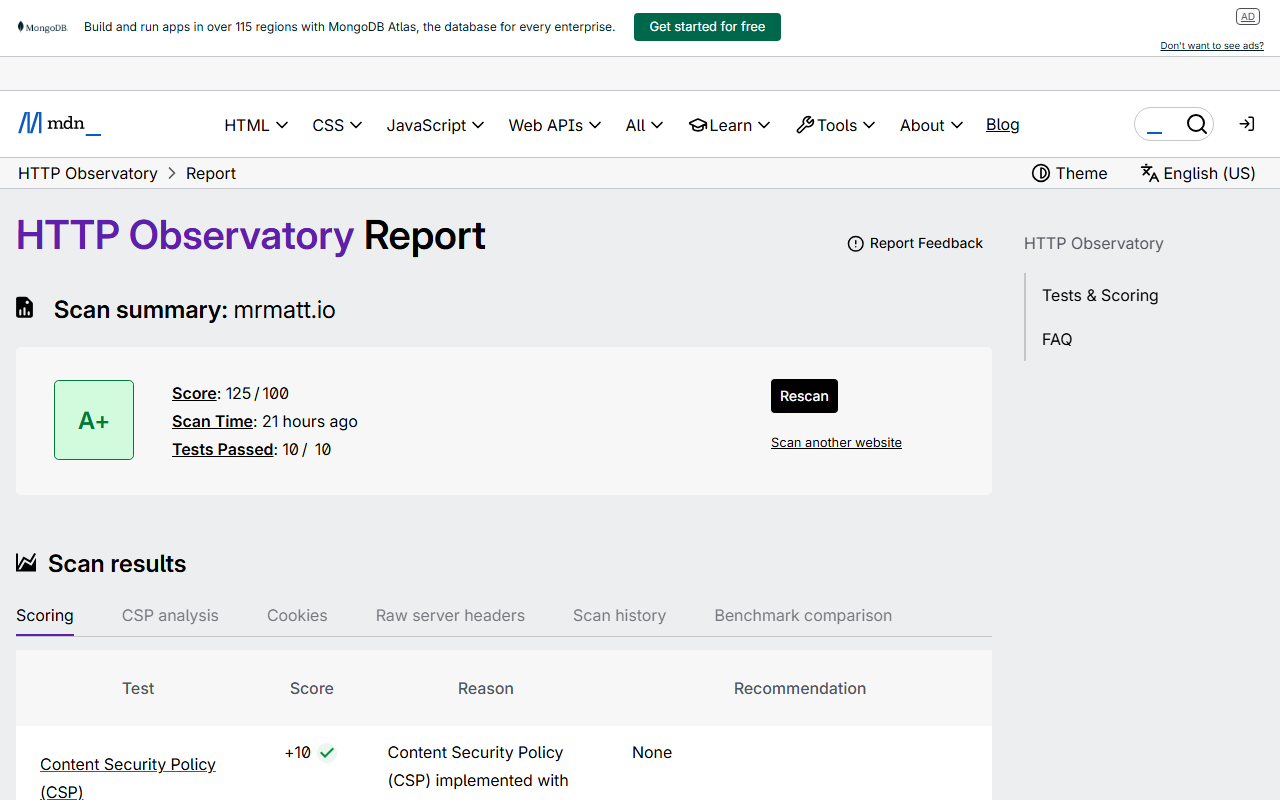The image size is (1280, 800).
Task: Click the Report Feedback info icon
Action: pyautogui.click(x=856, y=243)
